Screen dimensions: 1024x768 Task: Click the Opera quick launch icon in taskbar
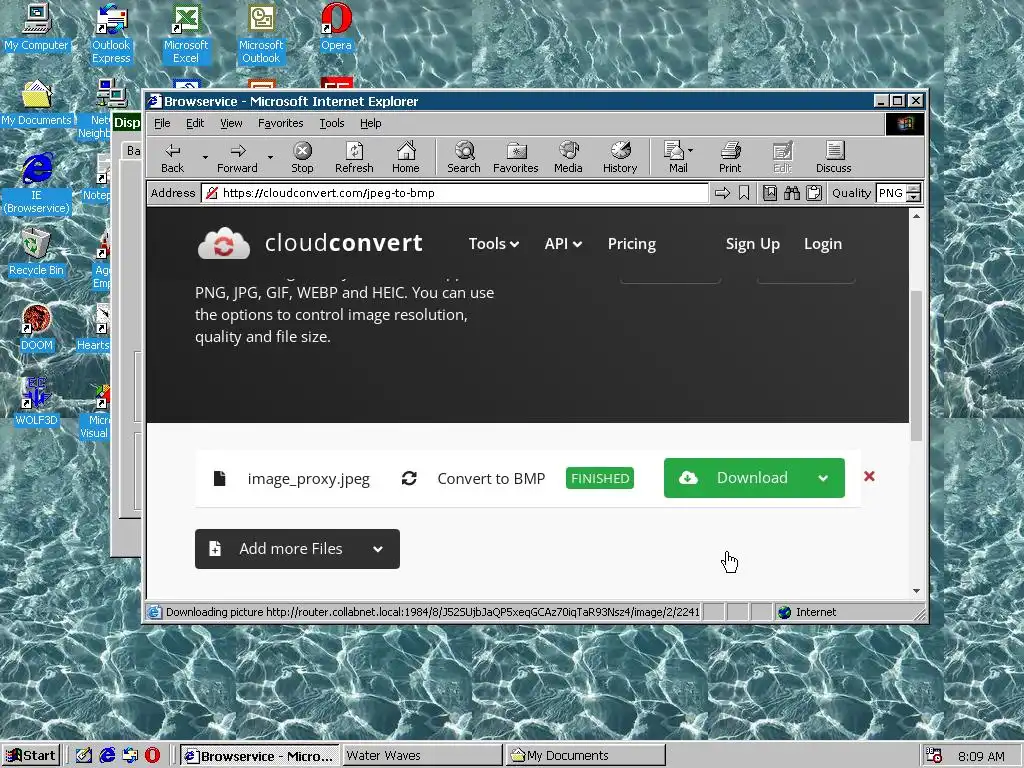click(152, 756)
